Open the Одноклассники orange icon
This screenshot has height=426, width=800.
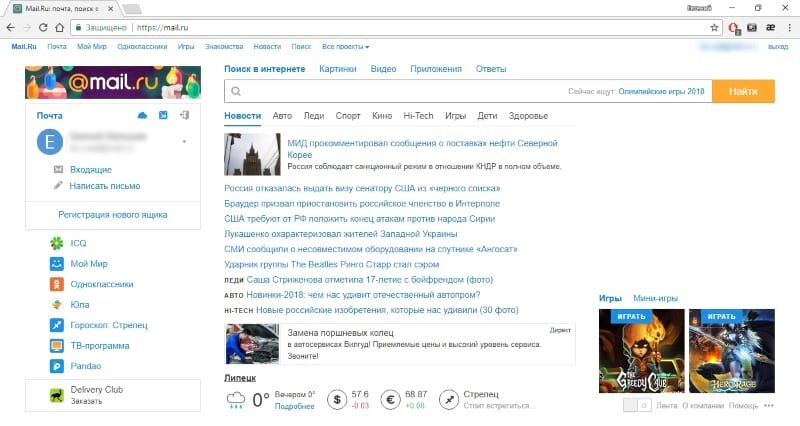pyautogui.click(x=57, y=284)
